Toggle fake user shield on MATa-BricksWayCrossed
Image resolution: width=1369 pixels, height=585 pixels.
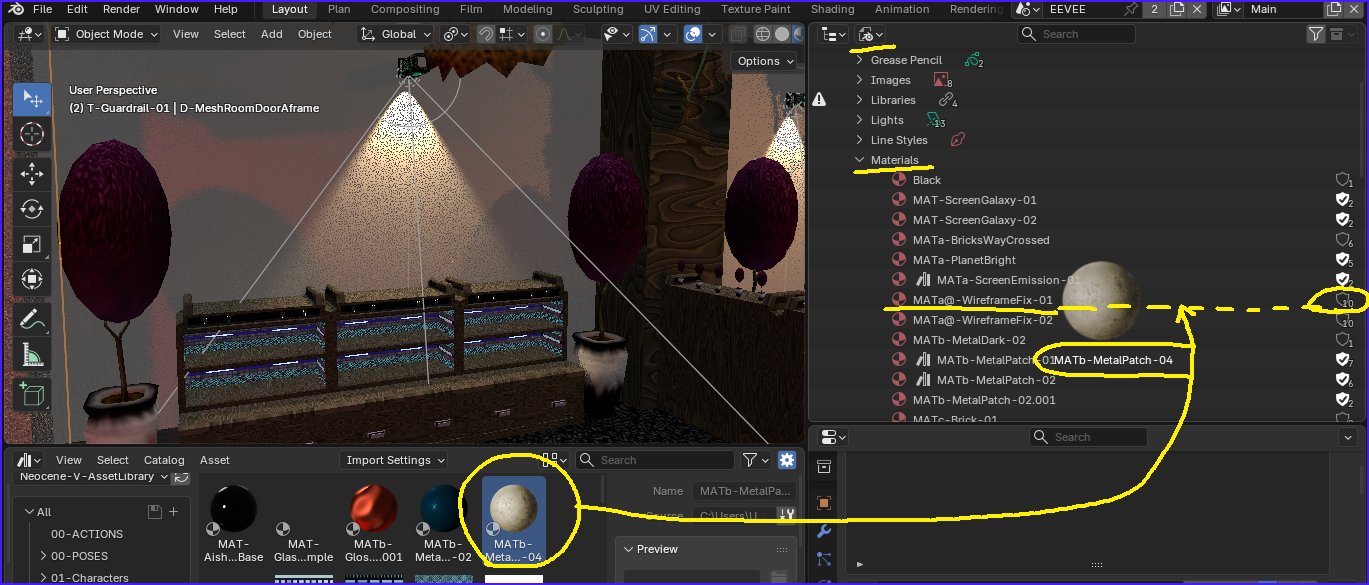pos(1344,240)
